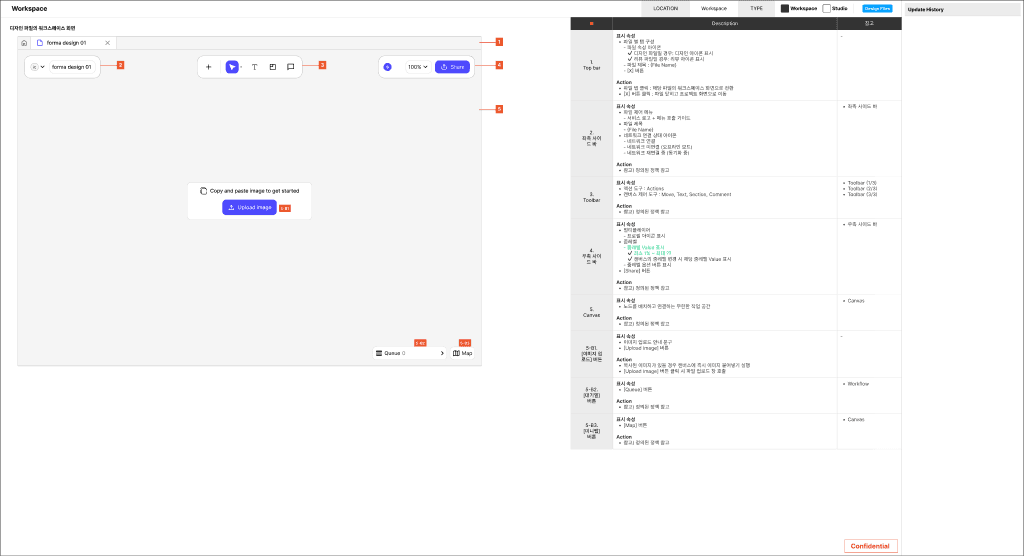
Task: Click the Confidential label
Action: pyautogui.click(x=870, y=546)
